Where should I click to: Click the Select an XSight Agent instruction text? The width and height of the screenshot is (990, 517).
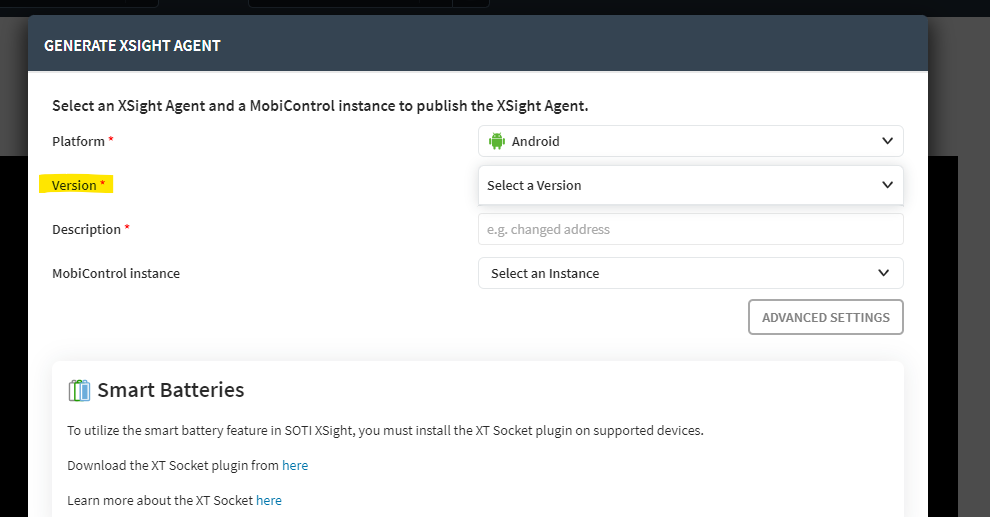tap(320, 106)
